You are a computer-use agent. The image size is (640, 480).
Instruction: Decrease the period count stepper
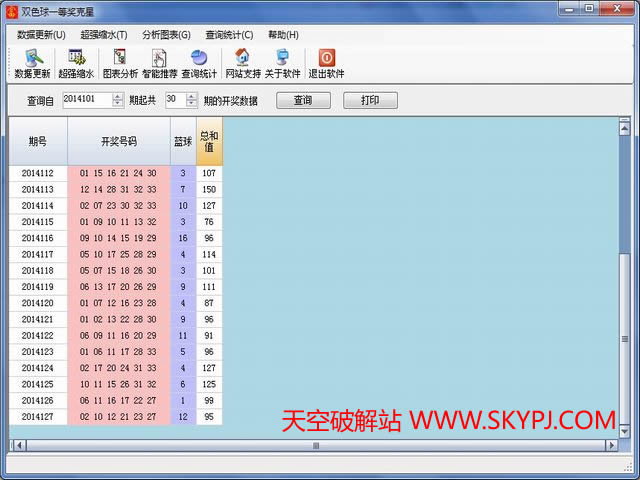coord(191,104)
